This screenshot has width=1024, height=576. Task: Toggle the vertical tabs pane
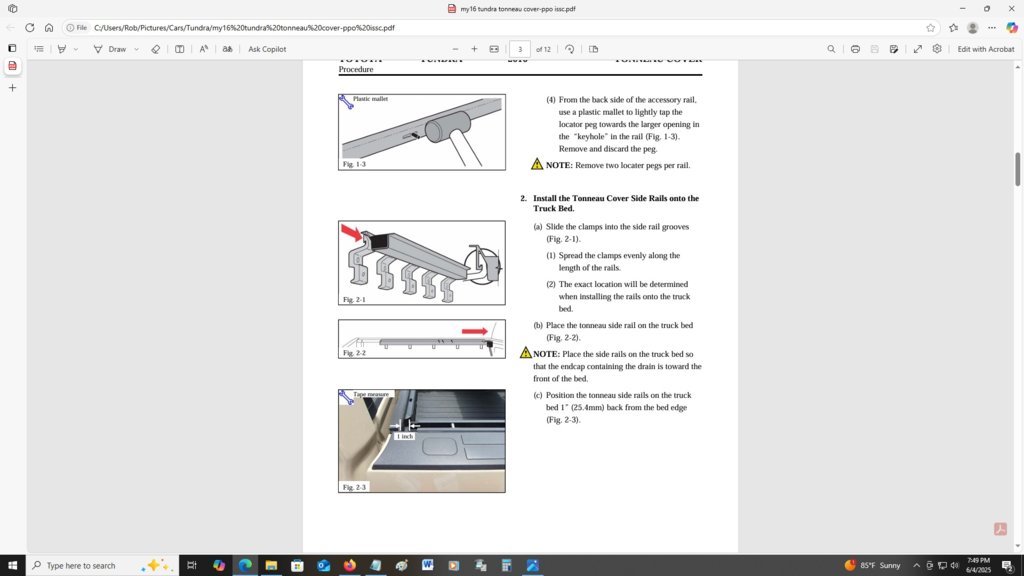[x=12, y=48]
